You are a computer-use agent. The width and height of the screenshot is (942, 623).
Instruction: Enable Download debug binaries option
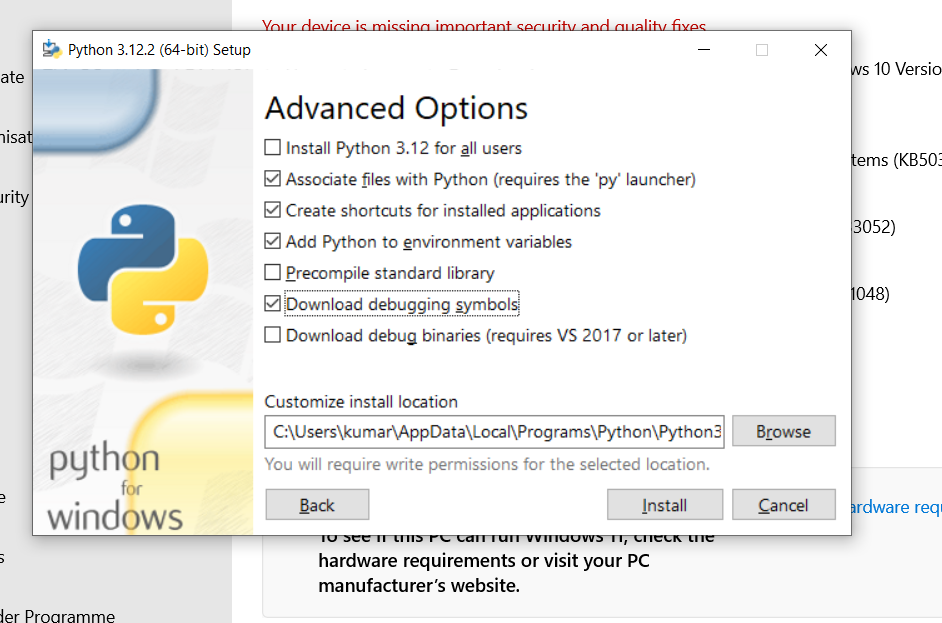click(x=271, y=336)
